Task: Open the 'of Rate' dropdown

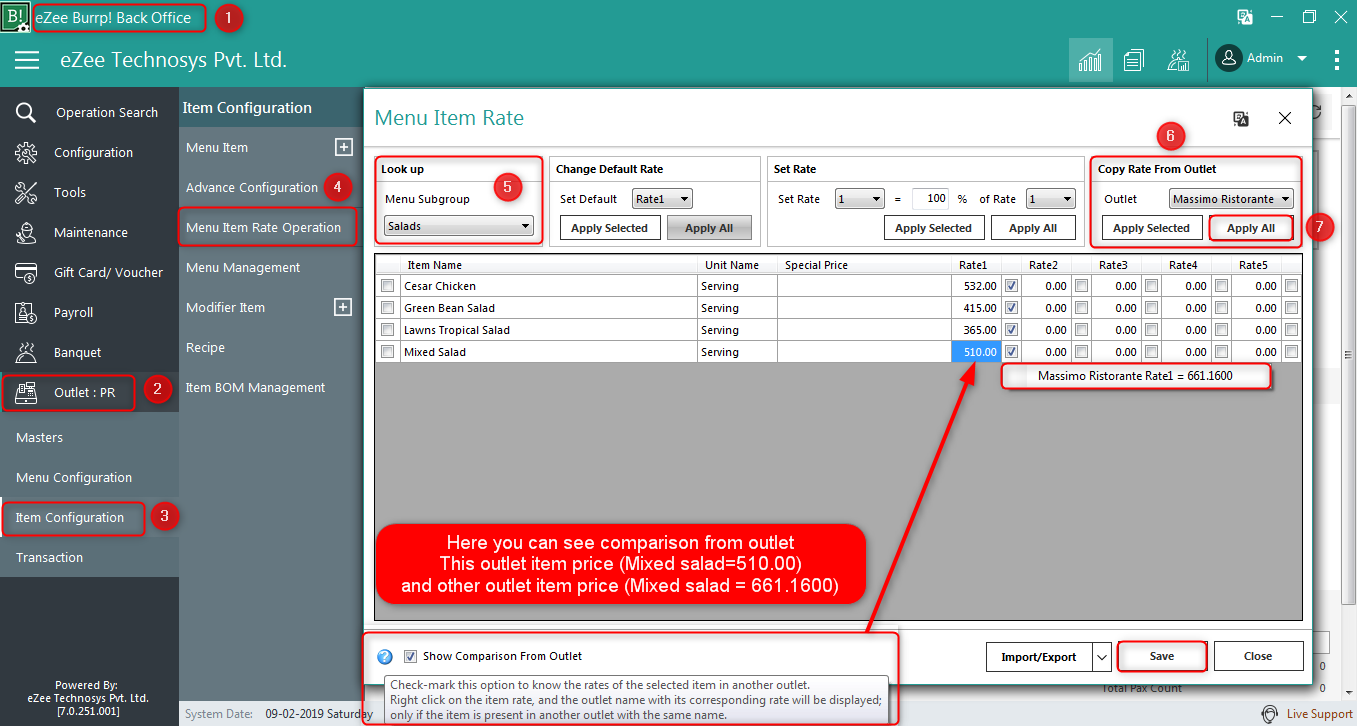Action: point(1050,199)
